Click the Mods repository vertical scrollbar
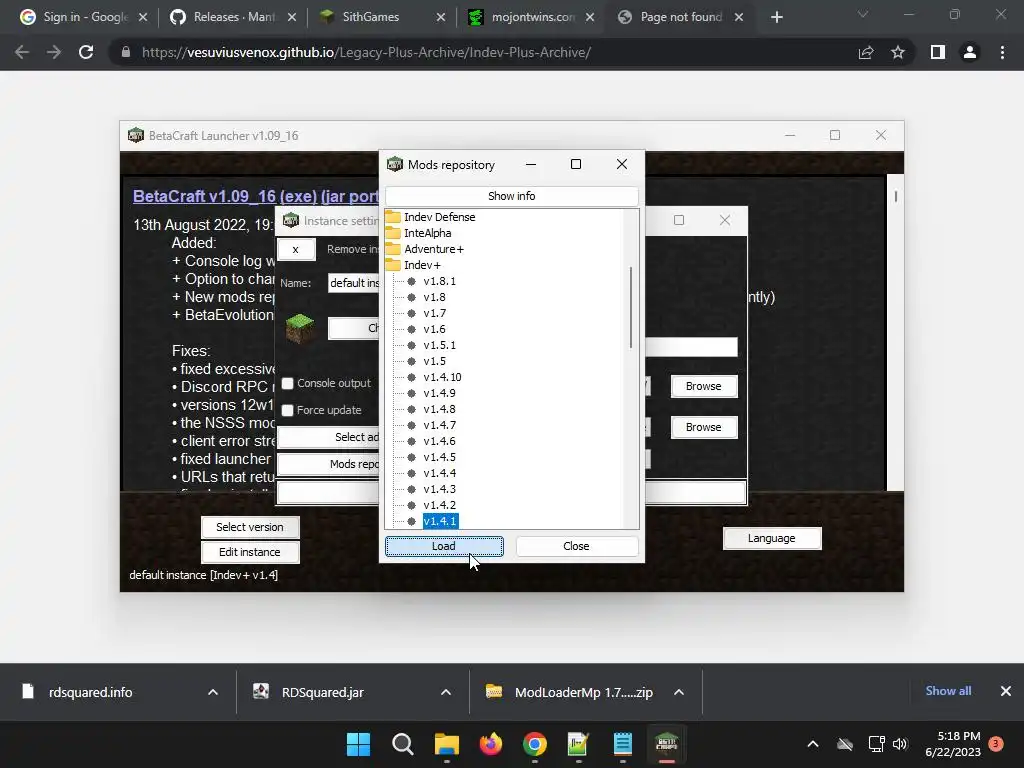The width and height of the screenshot is (1024, 768). tap(631, 307)
